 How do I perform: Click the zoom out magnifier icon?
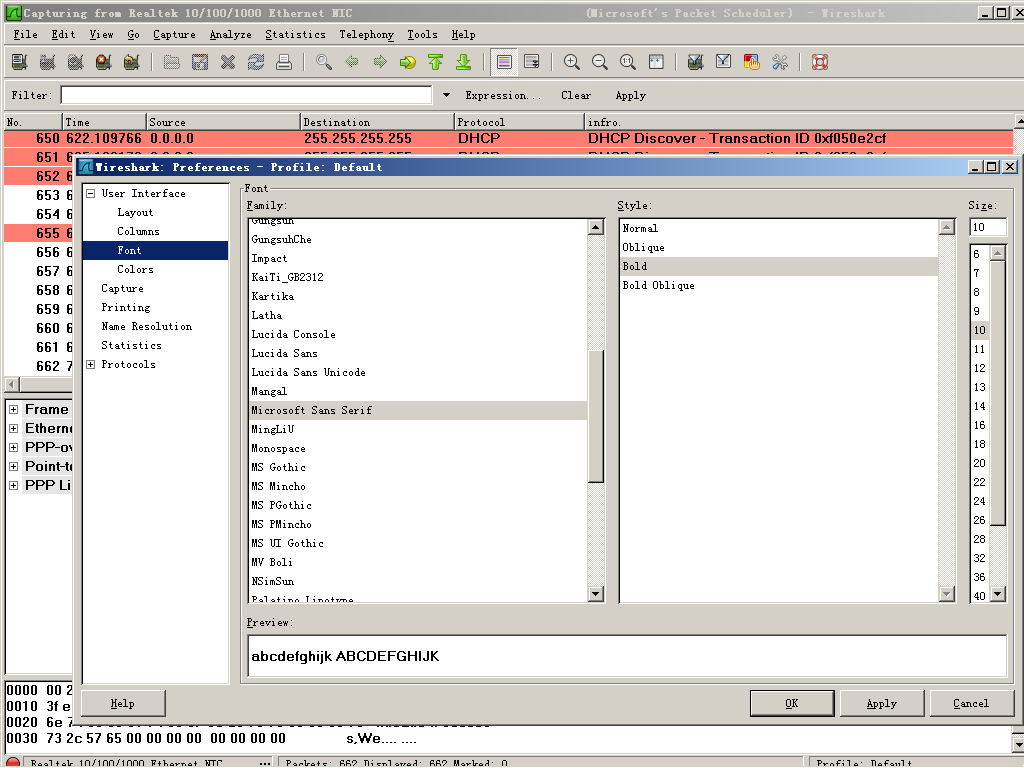[x=600, y=62]
